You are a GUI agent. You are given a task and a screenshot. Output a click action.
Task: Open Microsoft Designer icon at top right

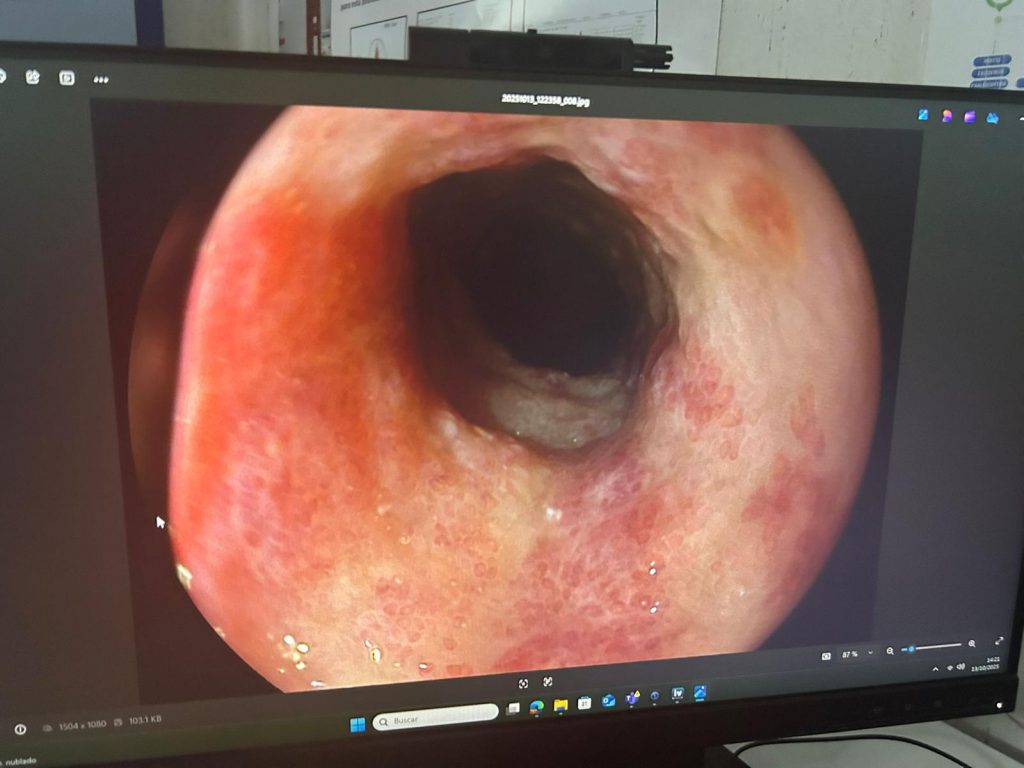coord(922,115)
